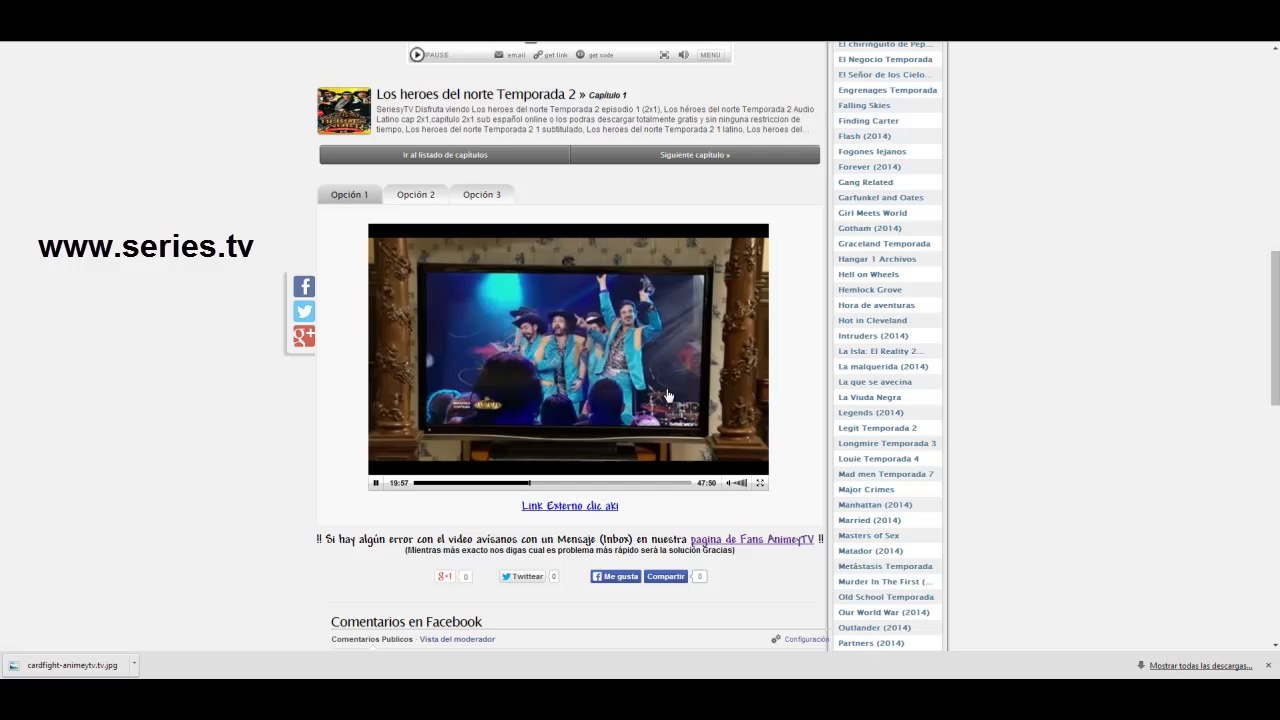Click the Facebook Me gusta button

pyautogui.click(x=615, y=576)
